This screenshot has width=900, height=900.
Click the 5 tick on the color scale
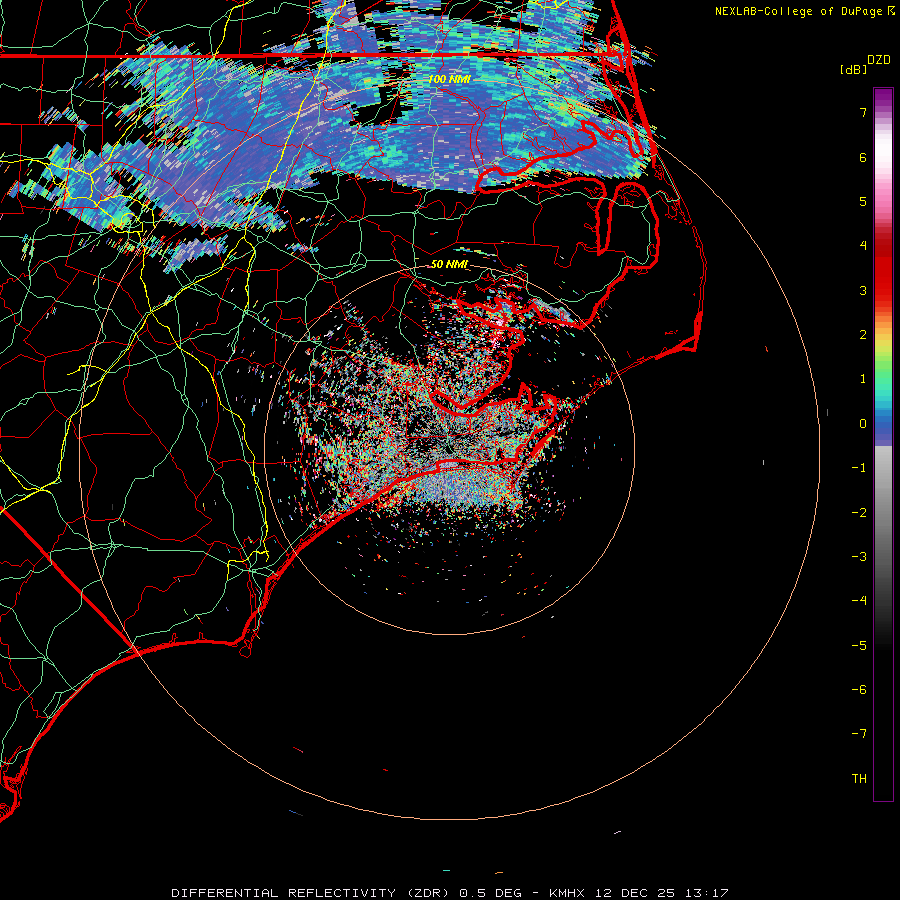click(x=863, y=201)
